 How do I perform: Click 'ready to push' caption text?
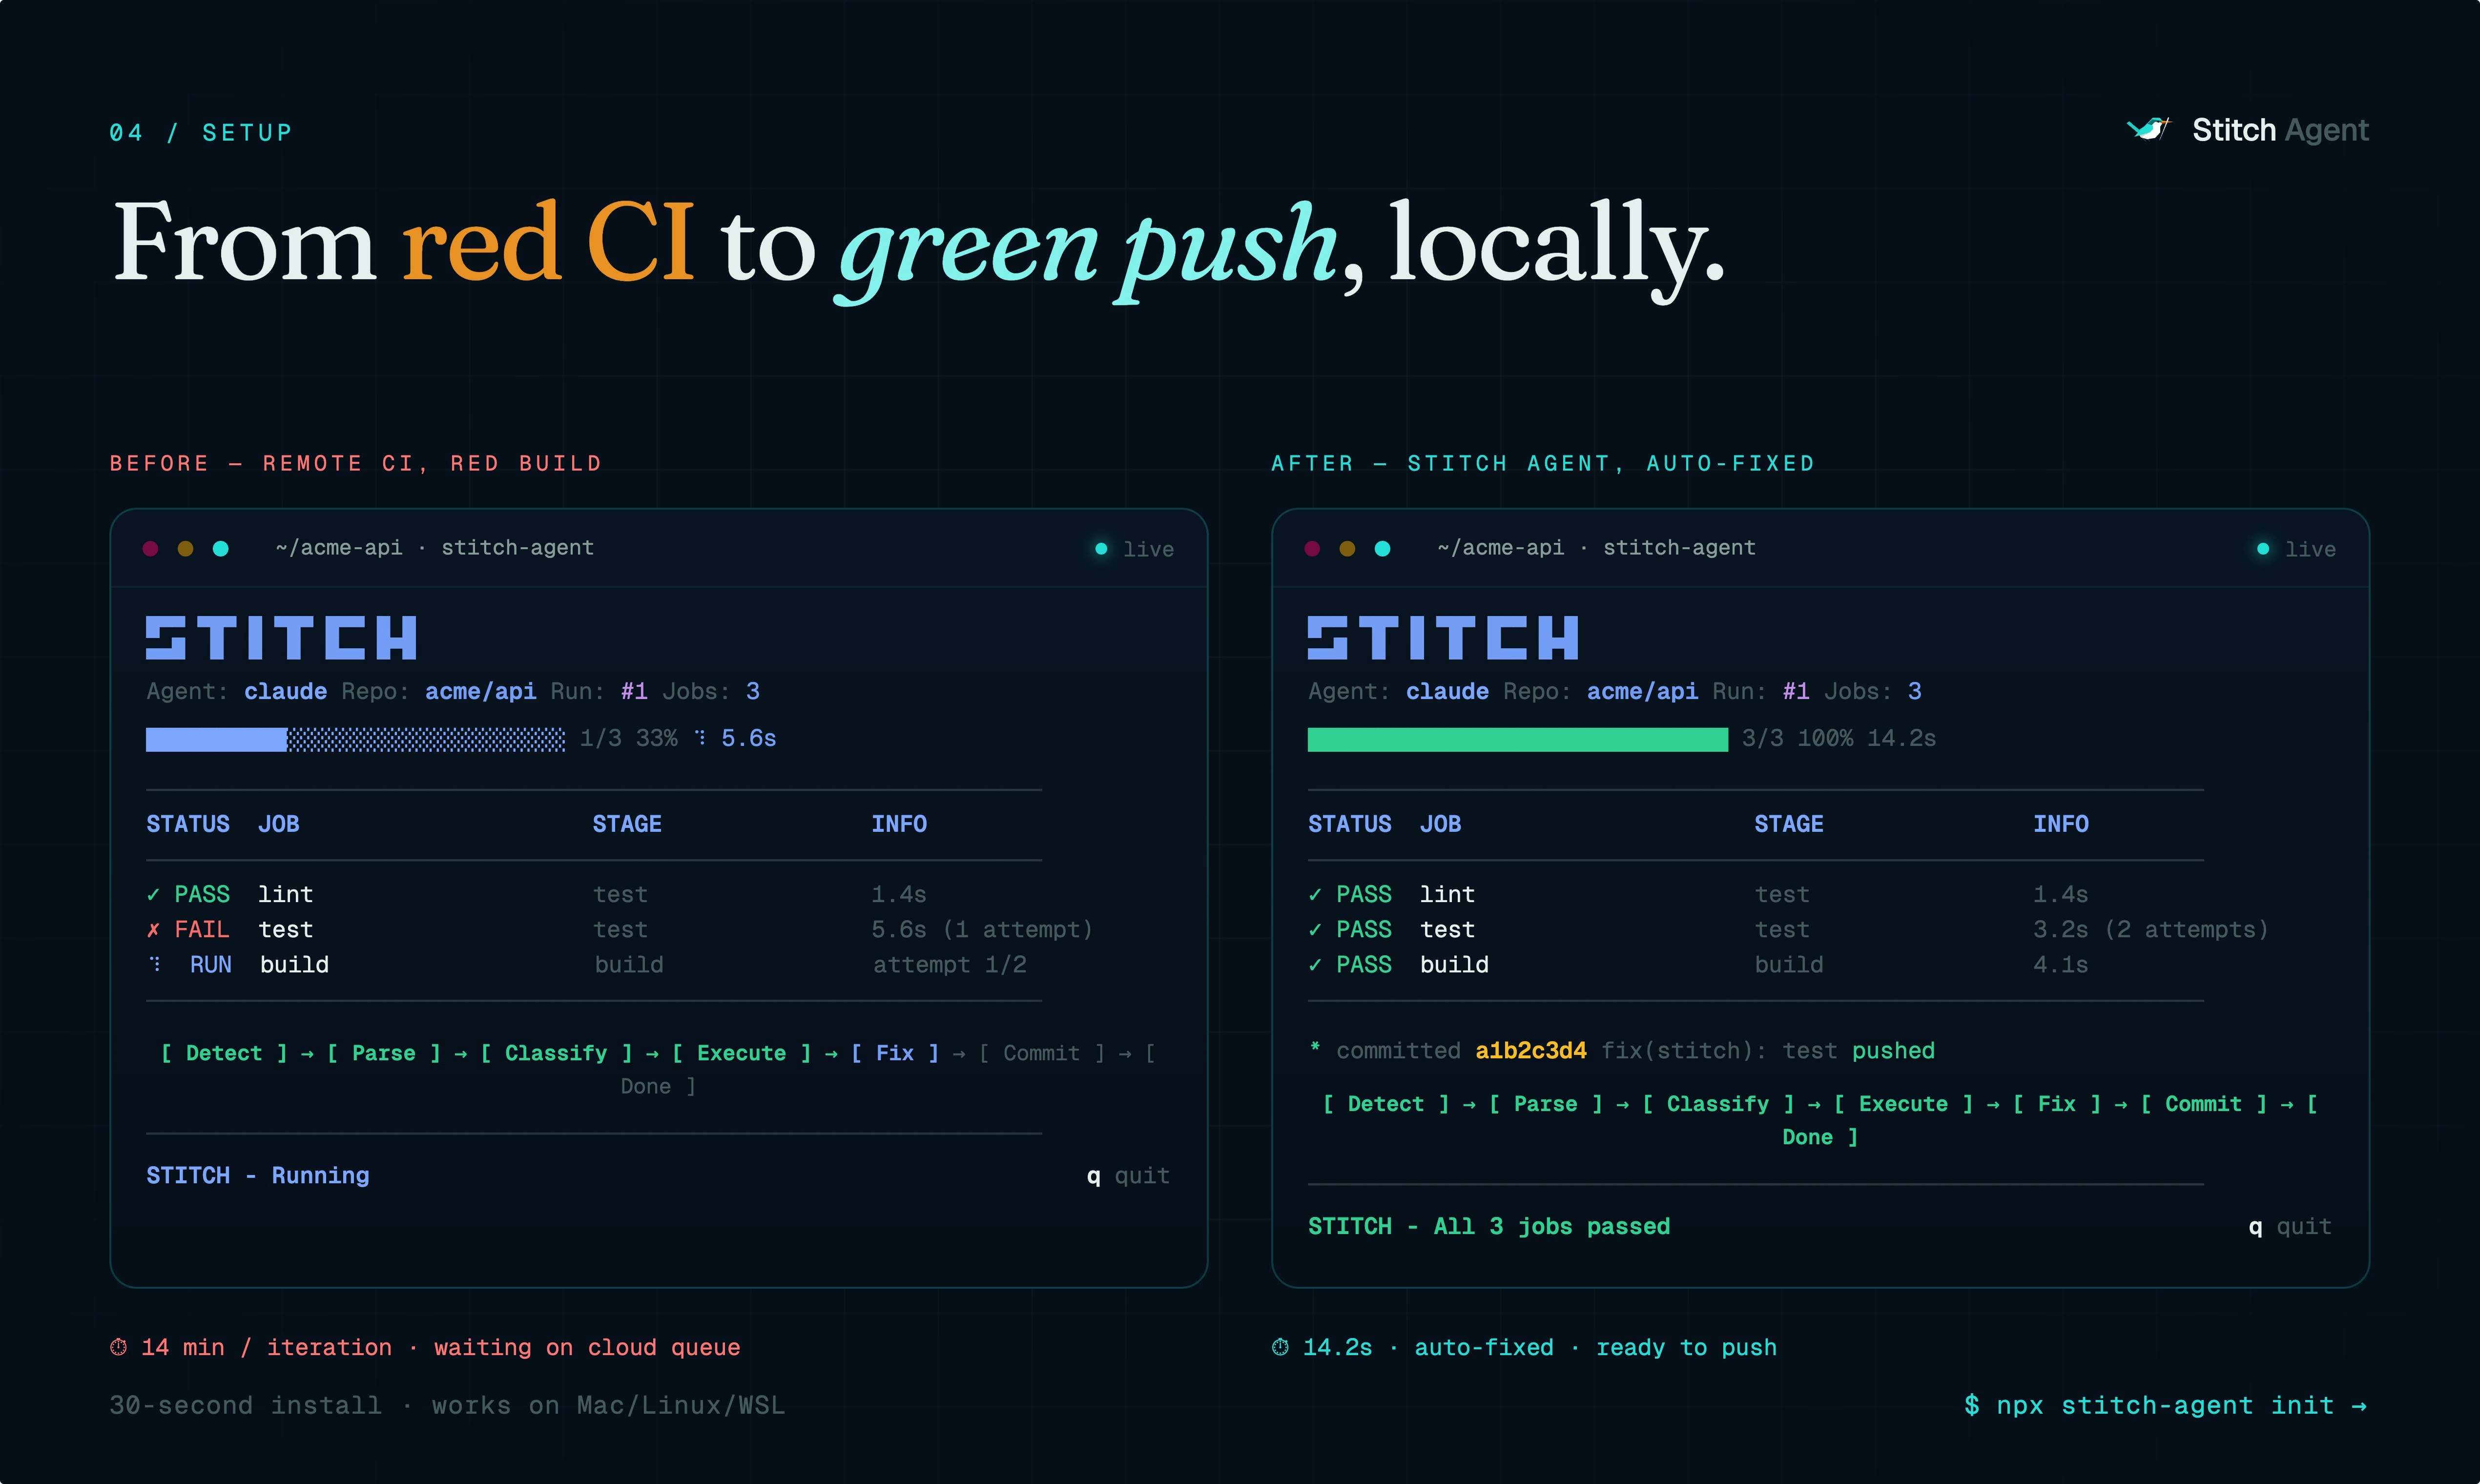pyautogui.click(x=1687, y=1347)
